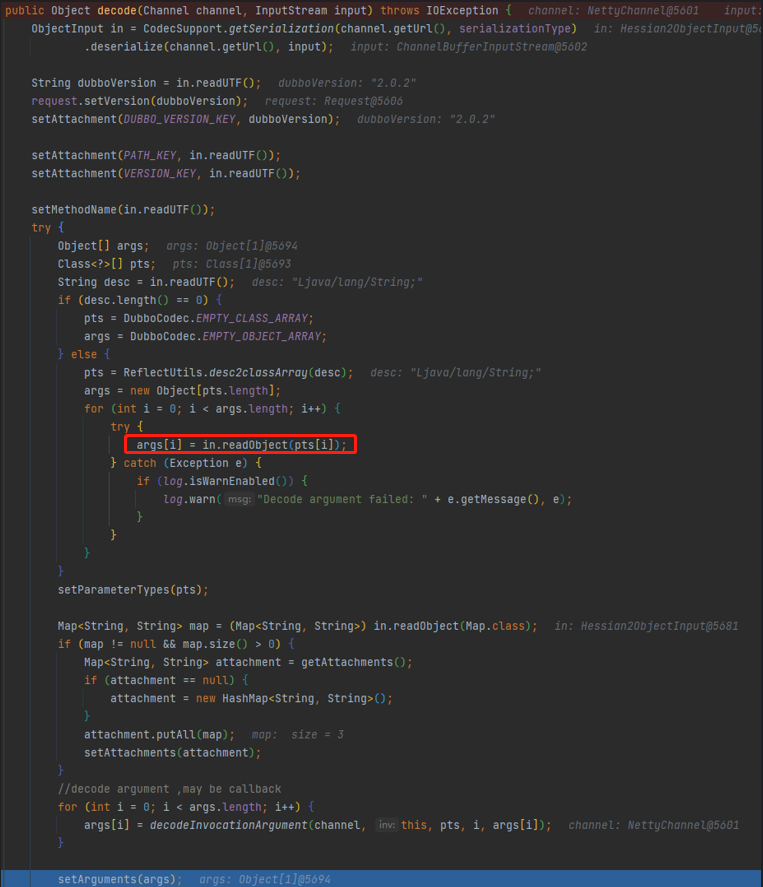The height and width of the screenshot is (887, 763).
Task: Click setMethodName(in.readUTF()) statement
Action: coord(123,209)
